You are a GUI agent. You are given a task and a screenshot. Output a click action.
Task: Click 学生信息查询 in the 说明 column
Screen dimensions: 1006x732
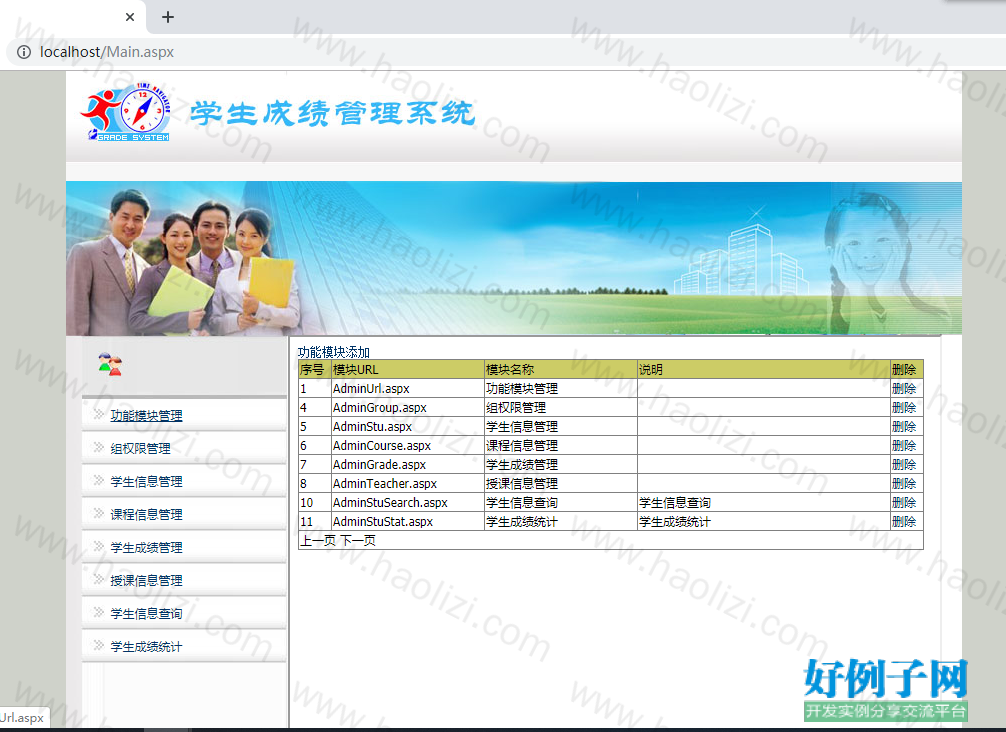click(675, 503)
